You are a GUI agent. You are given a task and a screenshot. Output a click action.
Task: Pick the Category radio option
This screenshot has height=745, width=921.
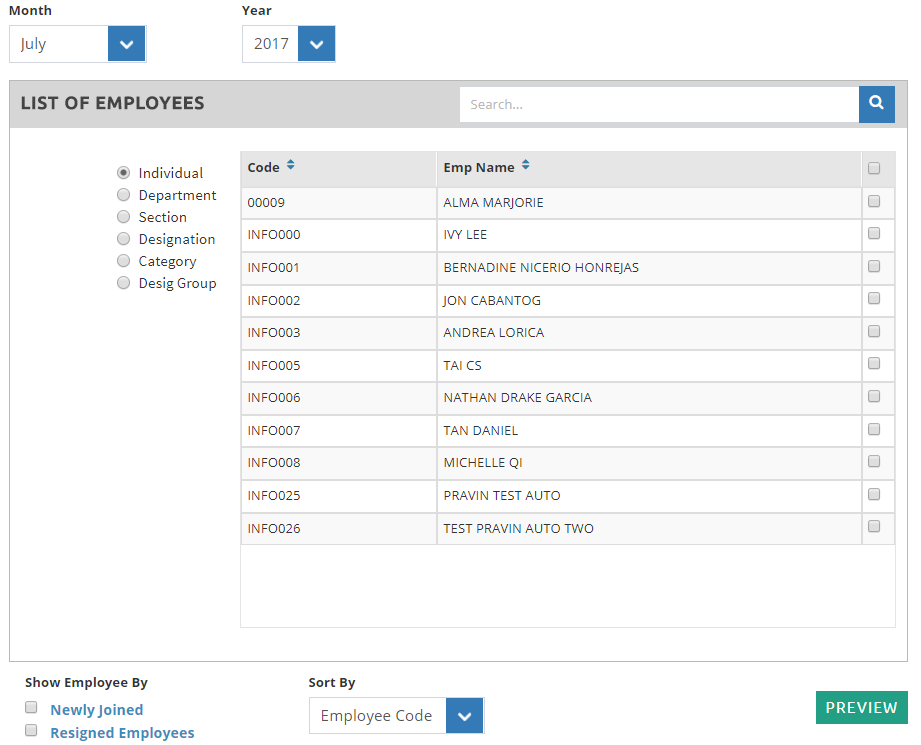pyautogui.click(x=124, y=261)
